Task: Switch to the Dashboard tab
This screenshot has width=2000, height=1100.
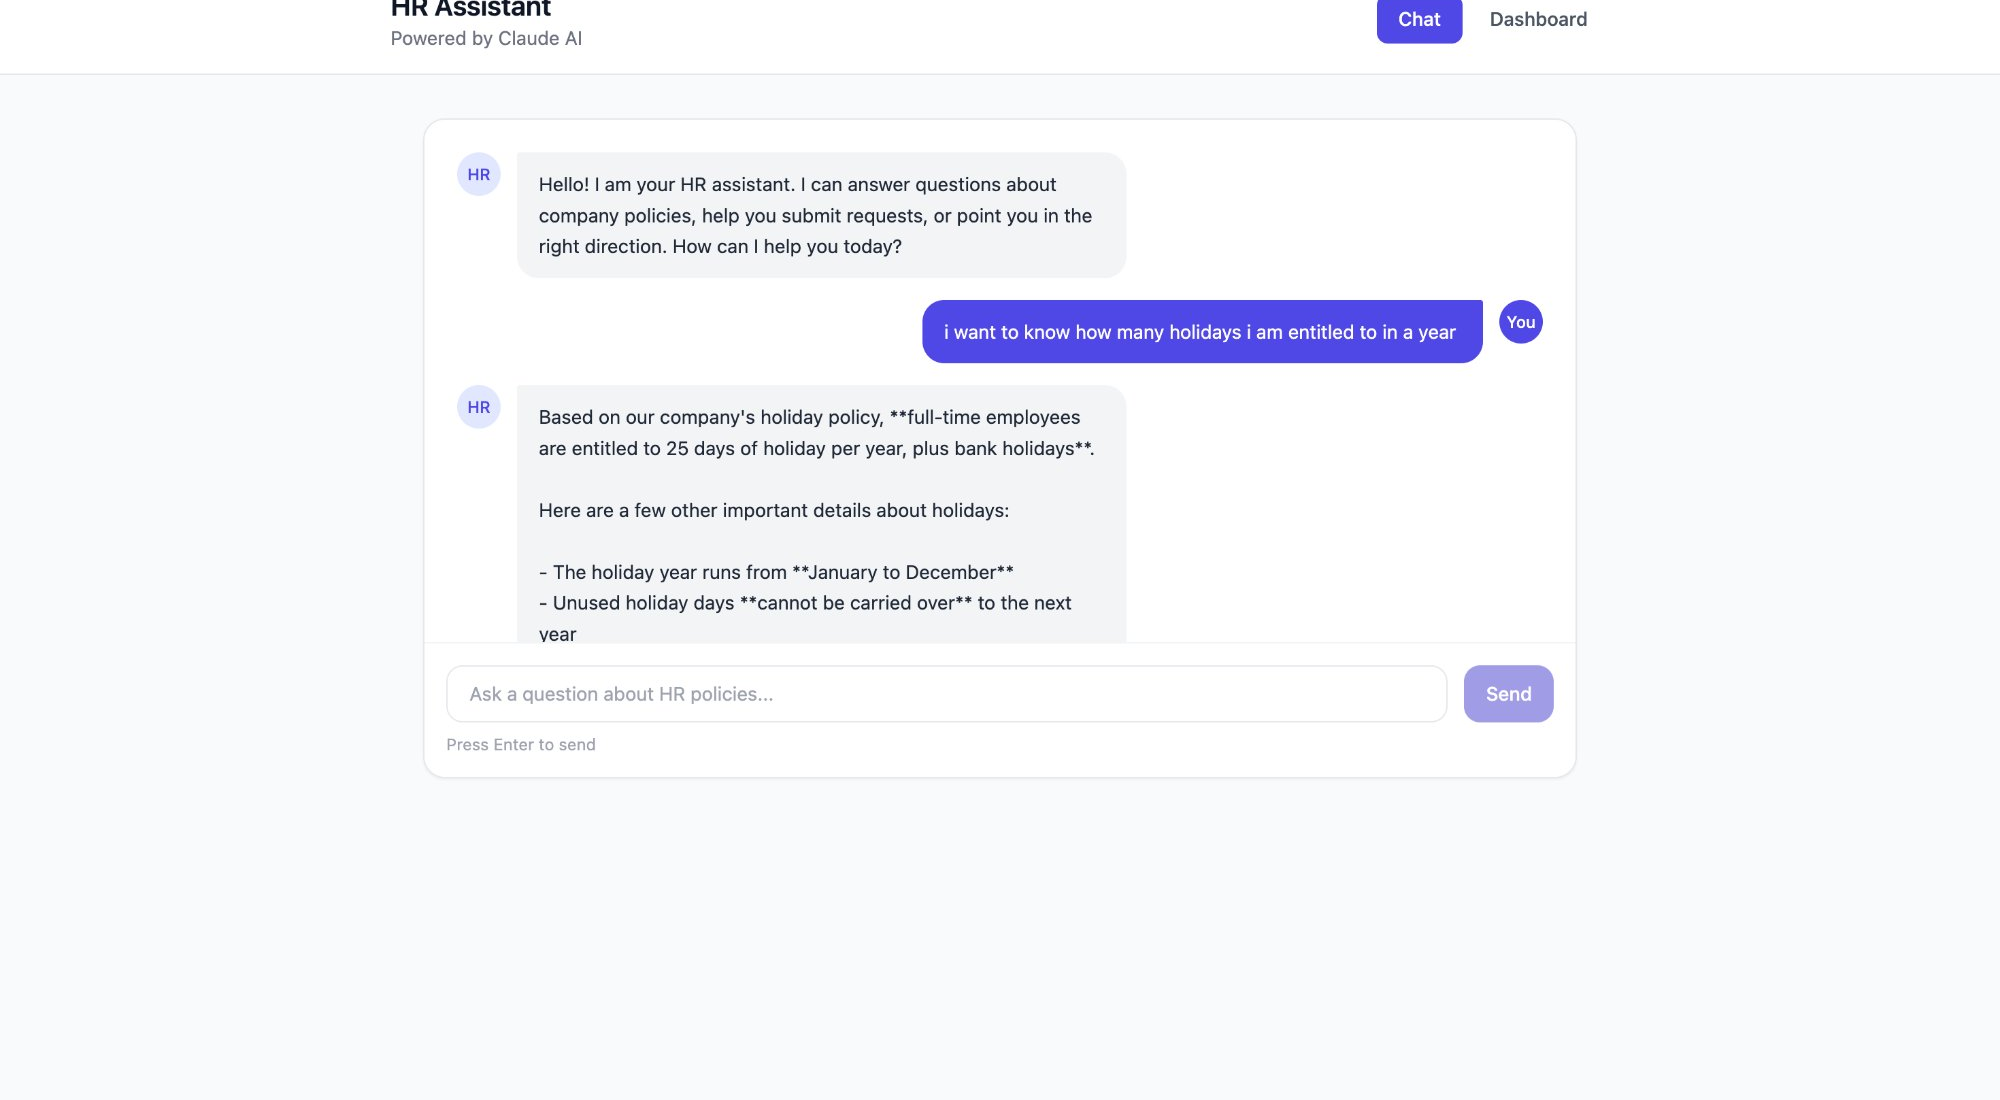Action: [x=1537, y=19]
